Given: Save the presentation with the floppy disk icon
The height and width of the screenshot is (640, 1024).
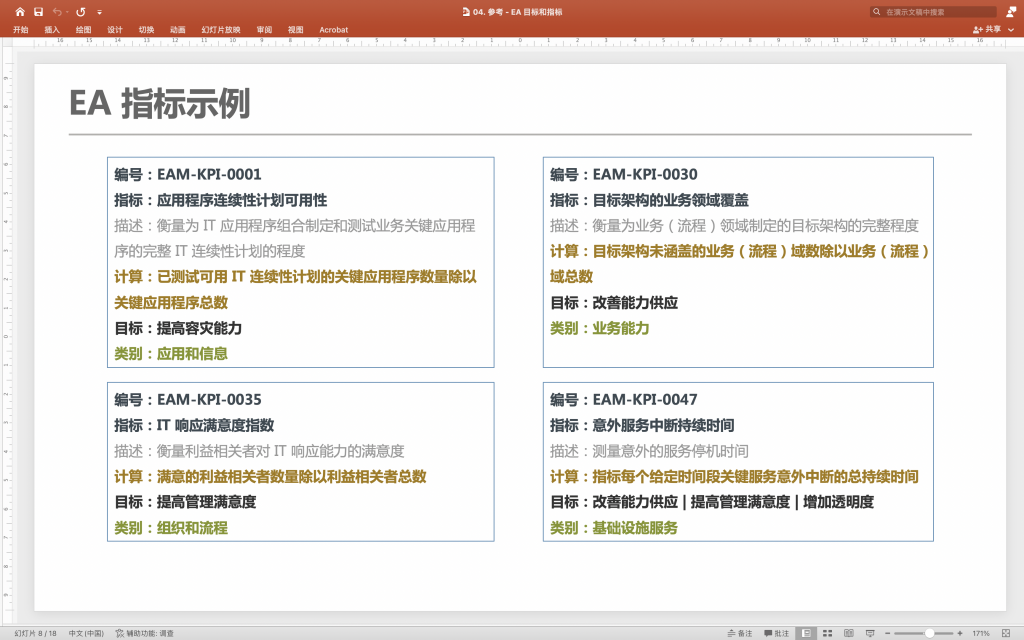Looking at the screenshot, I should point(38,12).
